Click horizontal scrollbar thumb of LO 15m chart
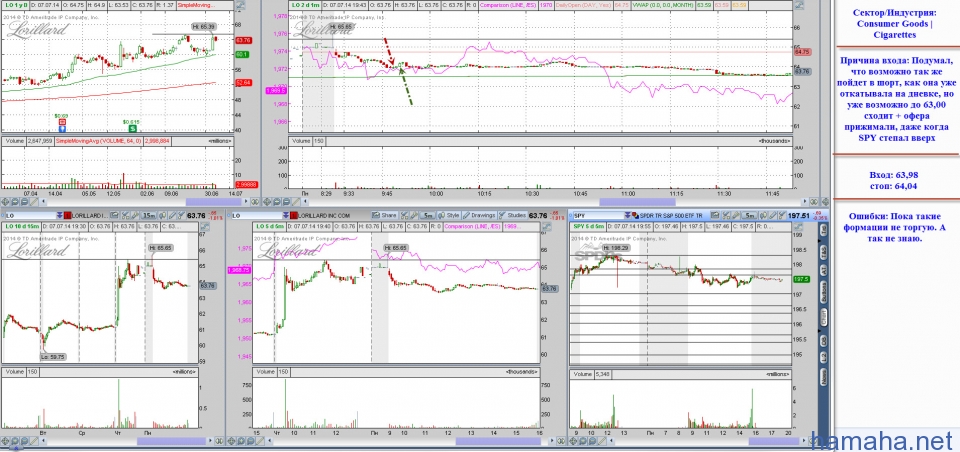This screenshot has width=960, height=452. (x=171, y=441)
